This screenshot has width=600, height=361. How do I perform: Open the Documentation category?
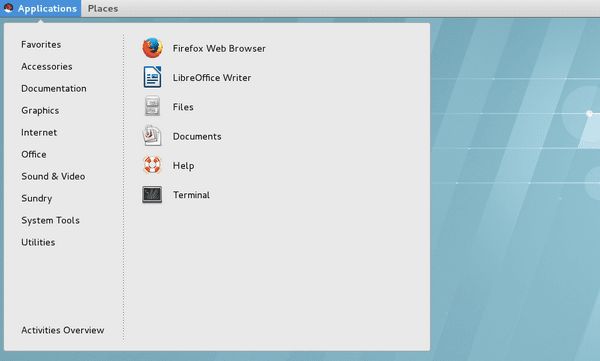coord(54,88)
